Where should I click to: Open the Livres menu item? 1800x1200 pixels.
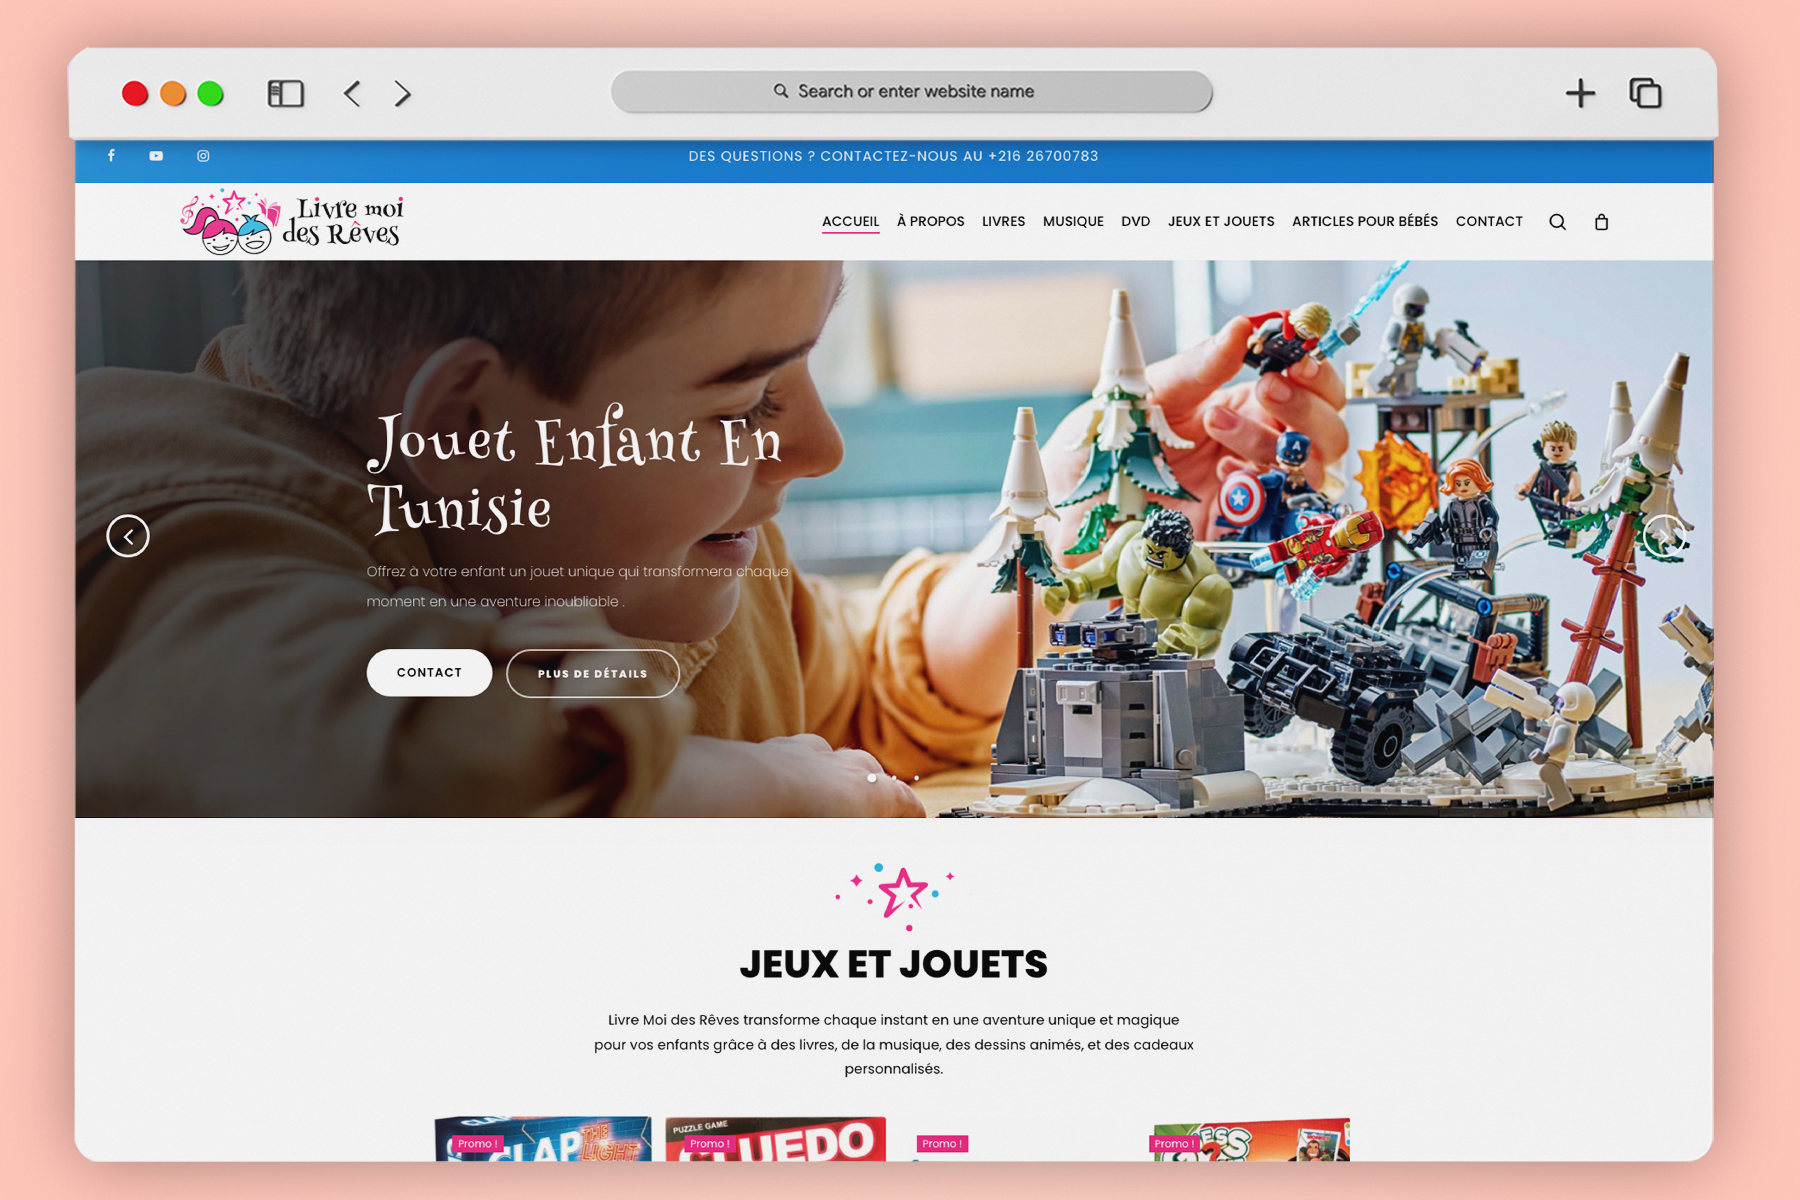point(1003,221)
